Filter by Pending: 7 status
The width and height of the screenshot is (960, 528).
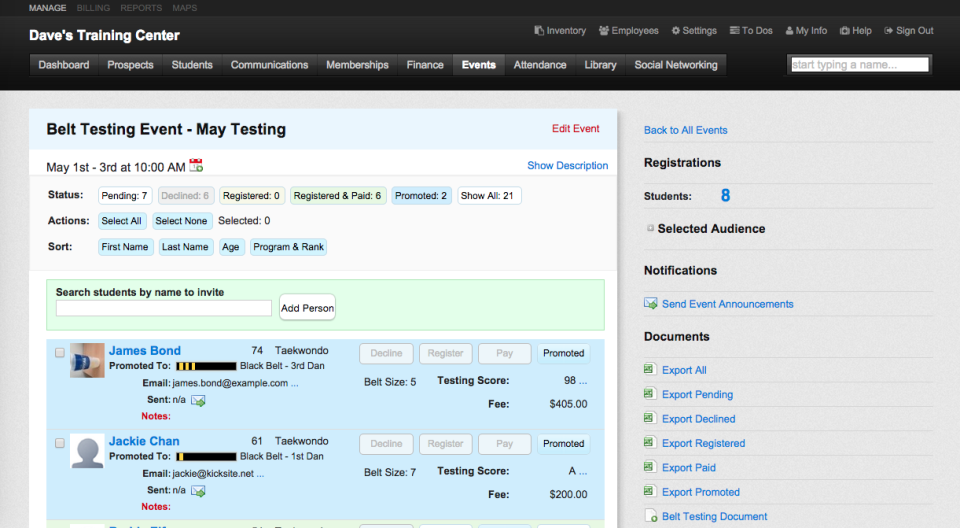pyautogui.click(x=124, y=196)
